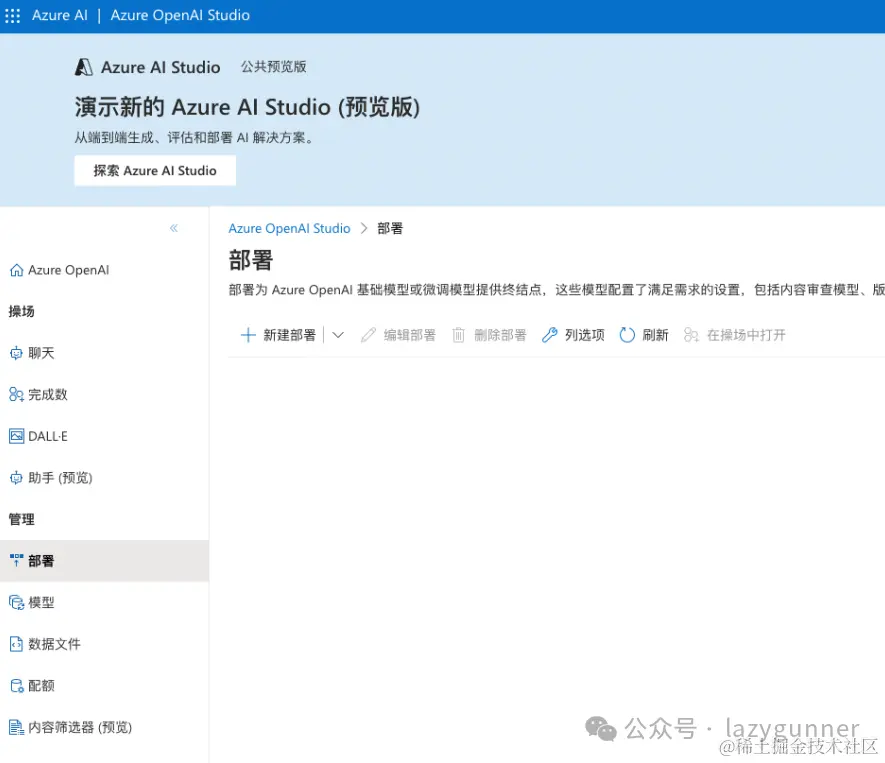
Task: Click Azure OpenAI Studio in the top bar
Action: pos(180,15)
